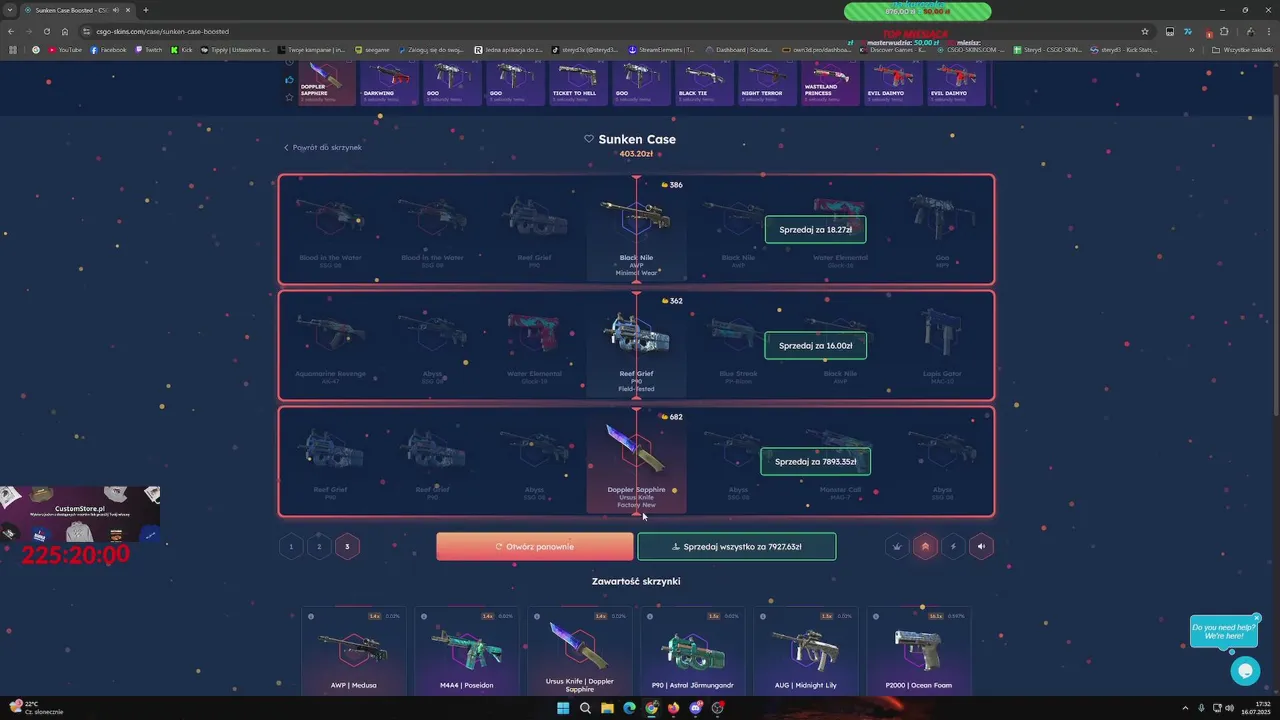Sell Black Nile for 18.27zł
Image resolution: width=1280 pixels, height=720 pixels.
815,229
